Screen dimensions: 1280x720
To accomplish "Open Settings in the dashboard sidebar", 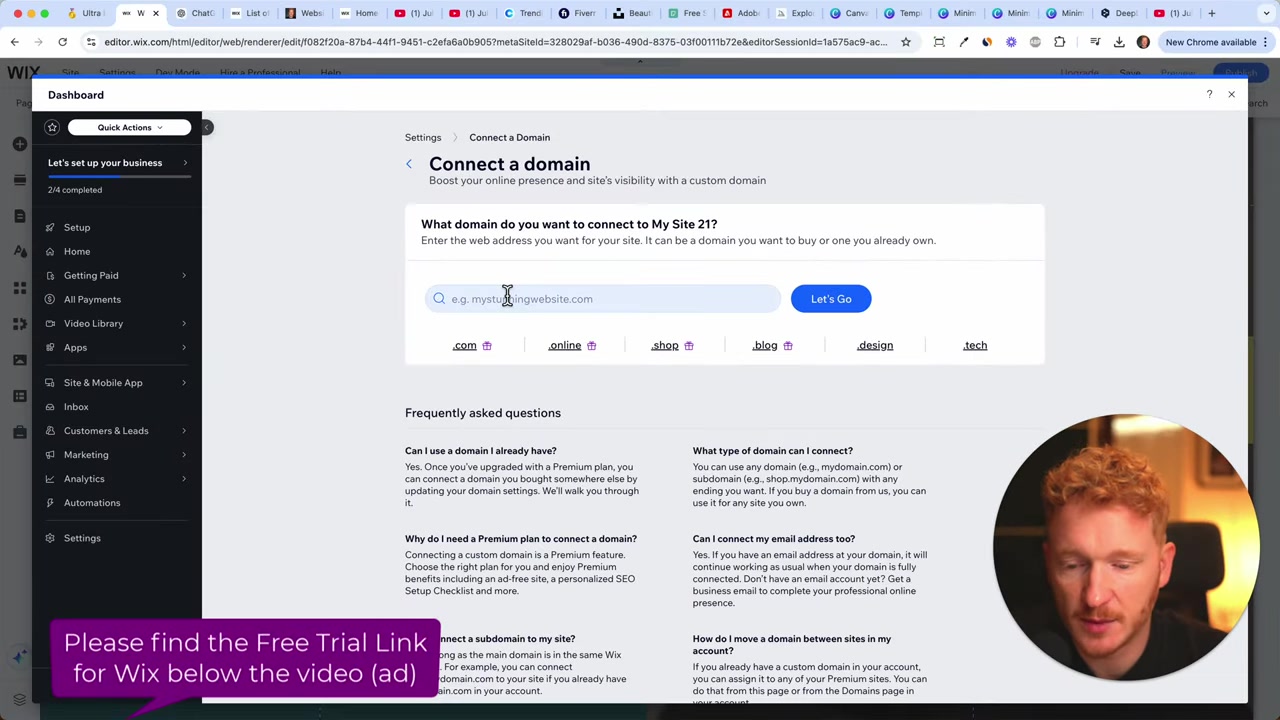I will point(82,538).
